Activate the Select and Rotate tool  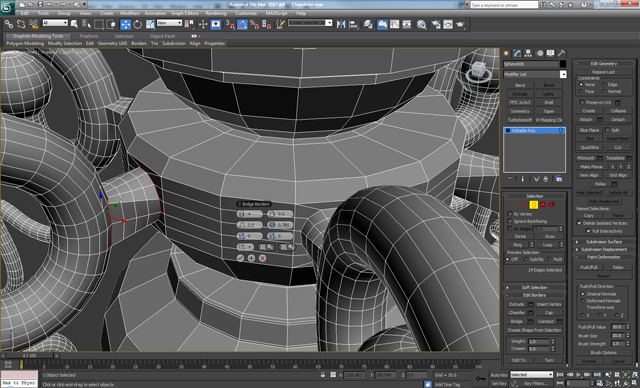138,24
